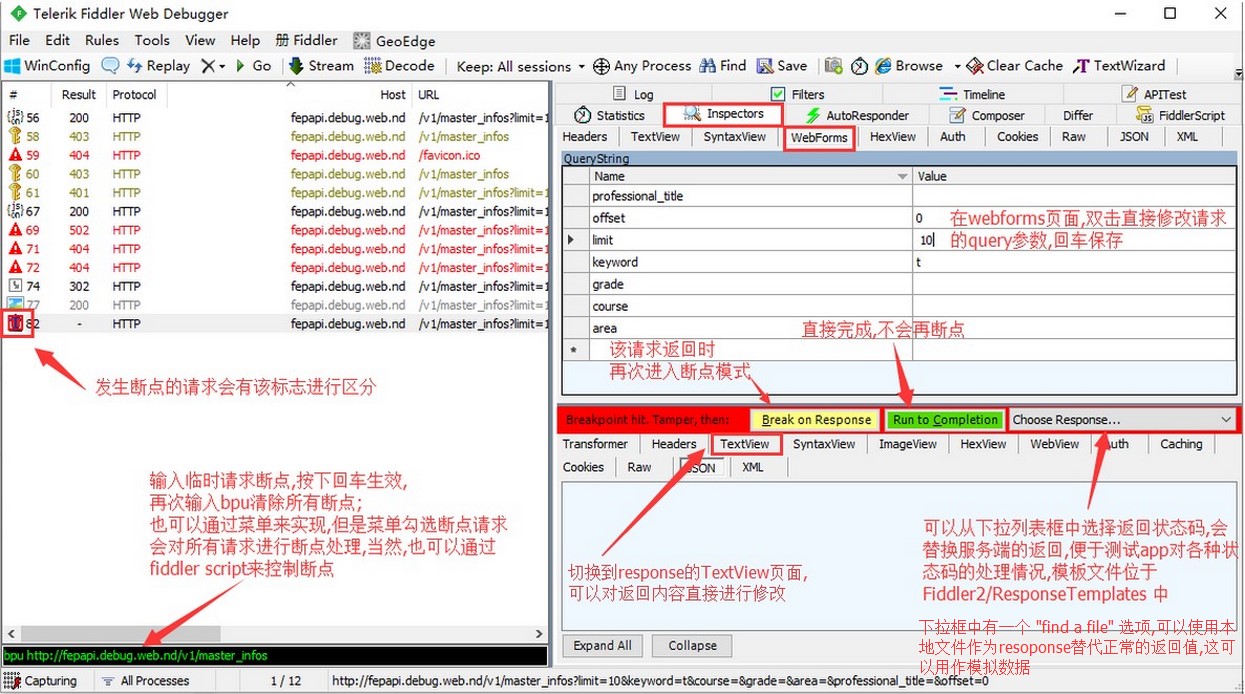This screenshot has height=694, width=1245.
Task: Click the QuickExec command box
Action: pyautogui.click(x=275, y=656)
